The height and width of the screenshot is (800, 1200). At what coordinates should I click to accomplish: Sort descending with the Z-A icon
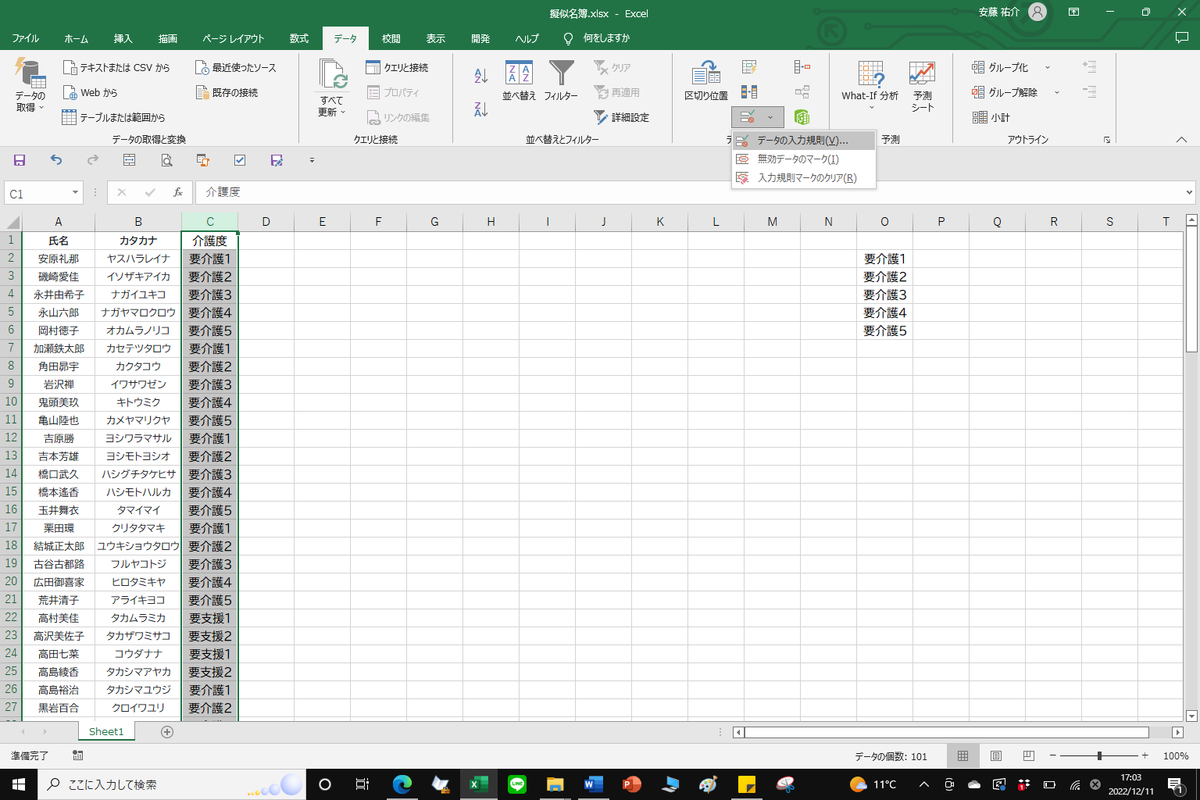click(480, 109)
